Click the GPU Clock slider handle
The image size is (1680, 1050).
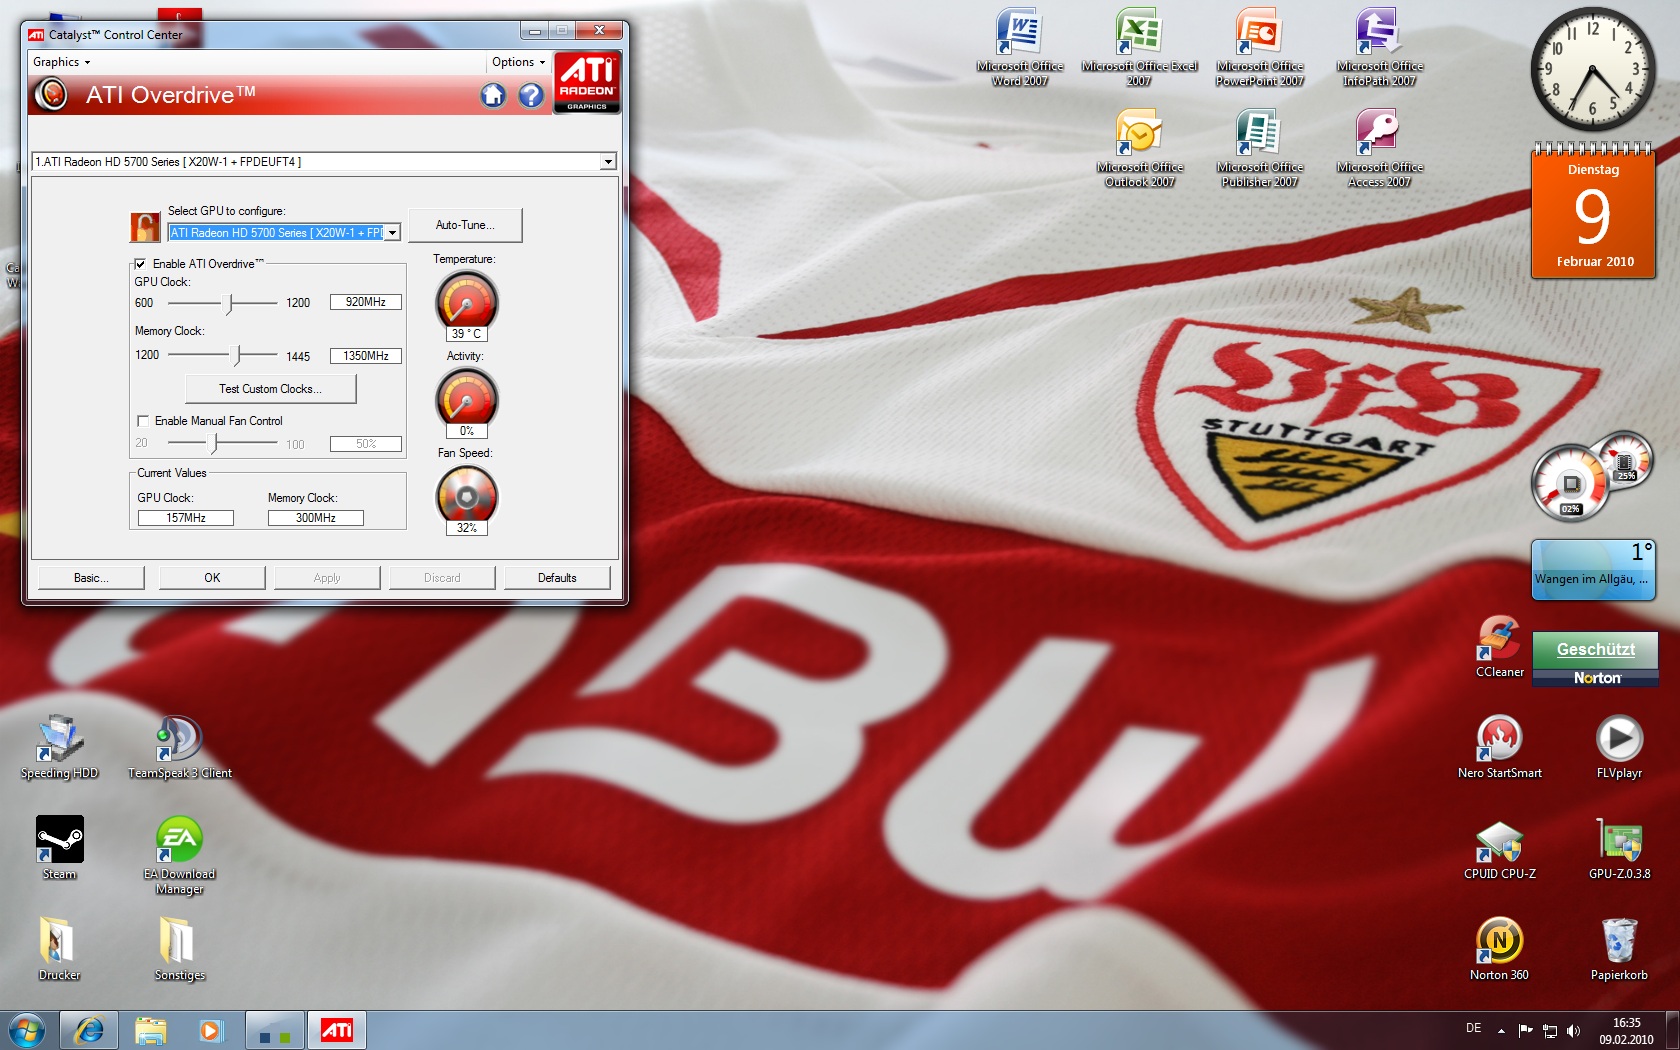[x=229, y=303]
